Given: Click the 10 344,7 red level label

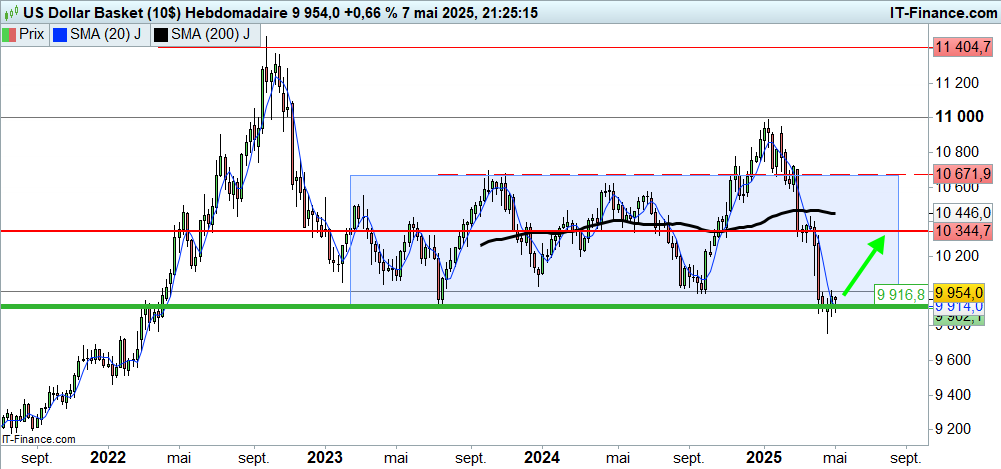Looking at the screenshot, I should tap(962, 231).
